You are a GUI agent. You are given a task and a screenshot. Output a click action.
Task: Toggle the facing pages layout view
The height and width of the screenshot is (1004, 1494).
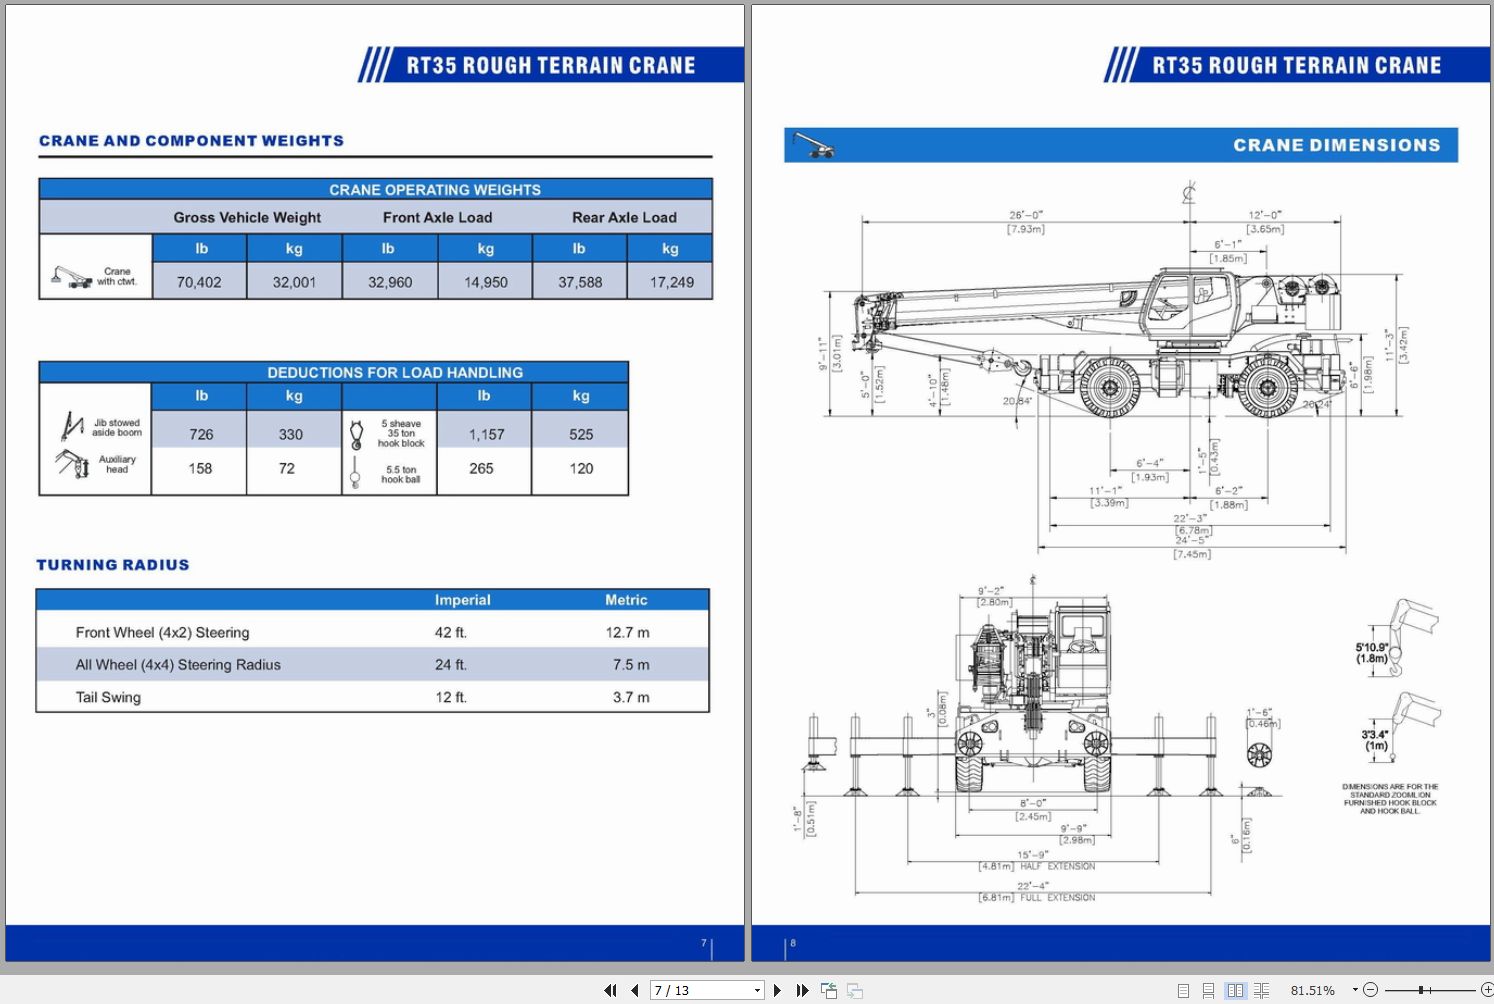pos(1237,990)
